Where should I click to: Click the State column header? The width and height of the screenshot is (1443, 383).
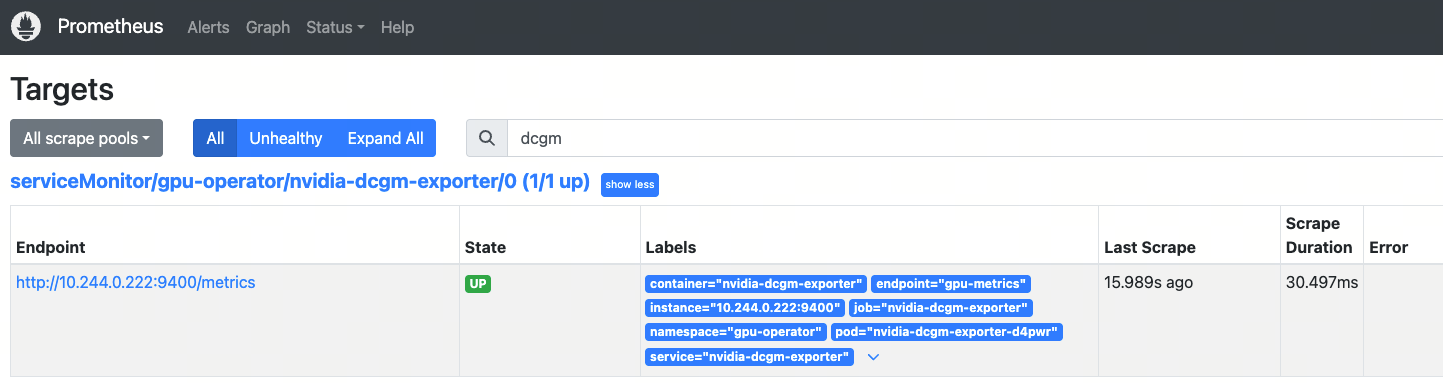pos(486,247)
